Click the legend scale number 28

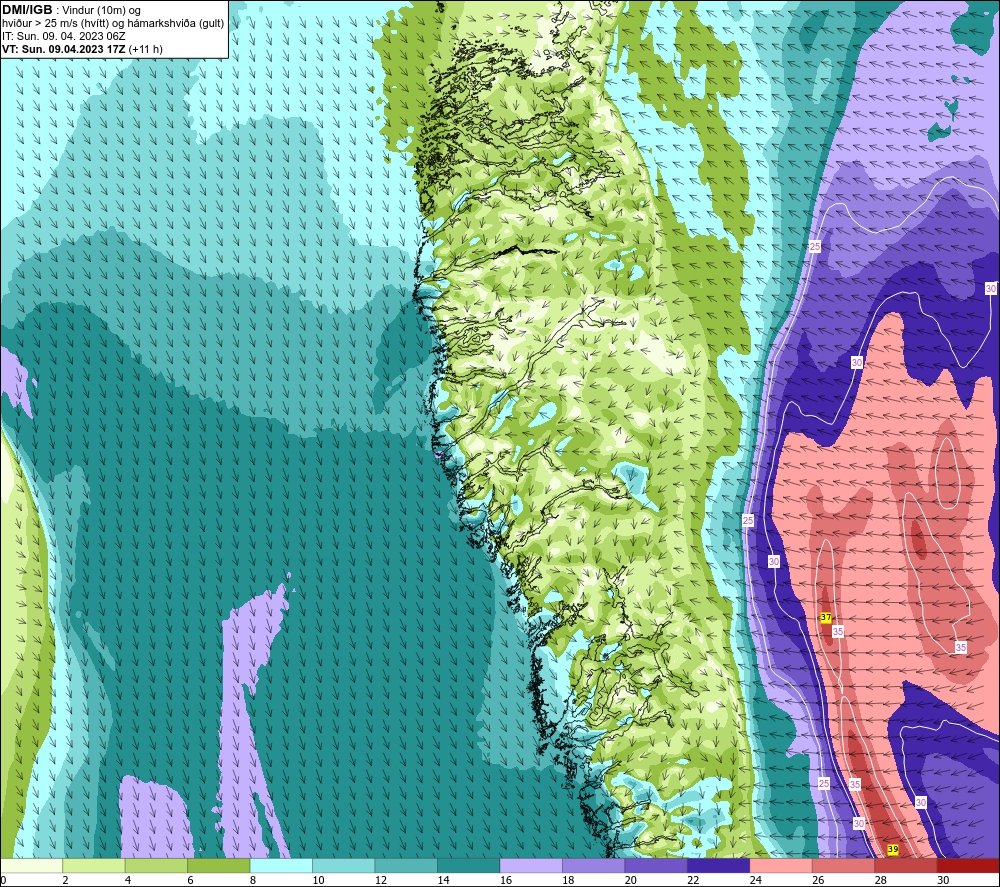point(881,880)
